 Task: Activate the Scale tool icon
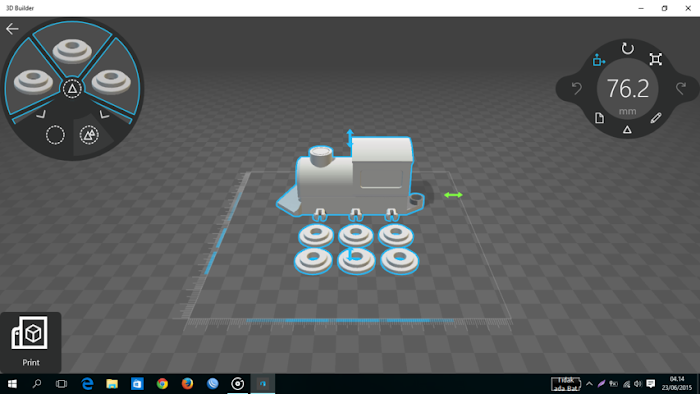655,59
